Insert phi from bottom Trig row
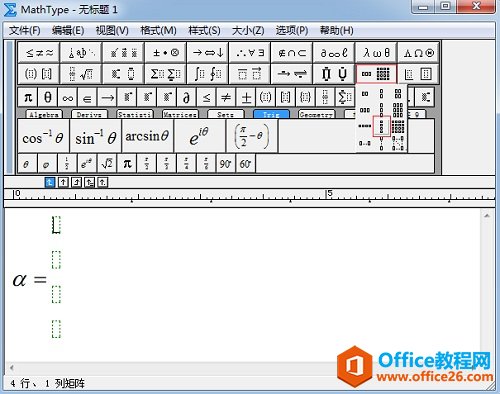Viewport: 500px width, 394px height. click(x=47, y=164)
